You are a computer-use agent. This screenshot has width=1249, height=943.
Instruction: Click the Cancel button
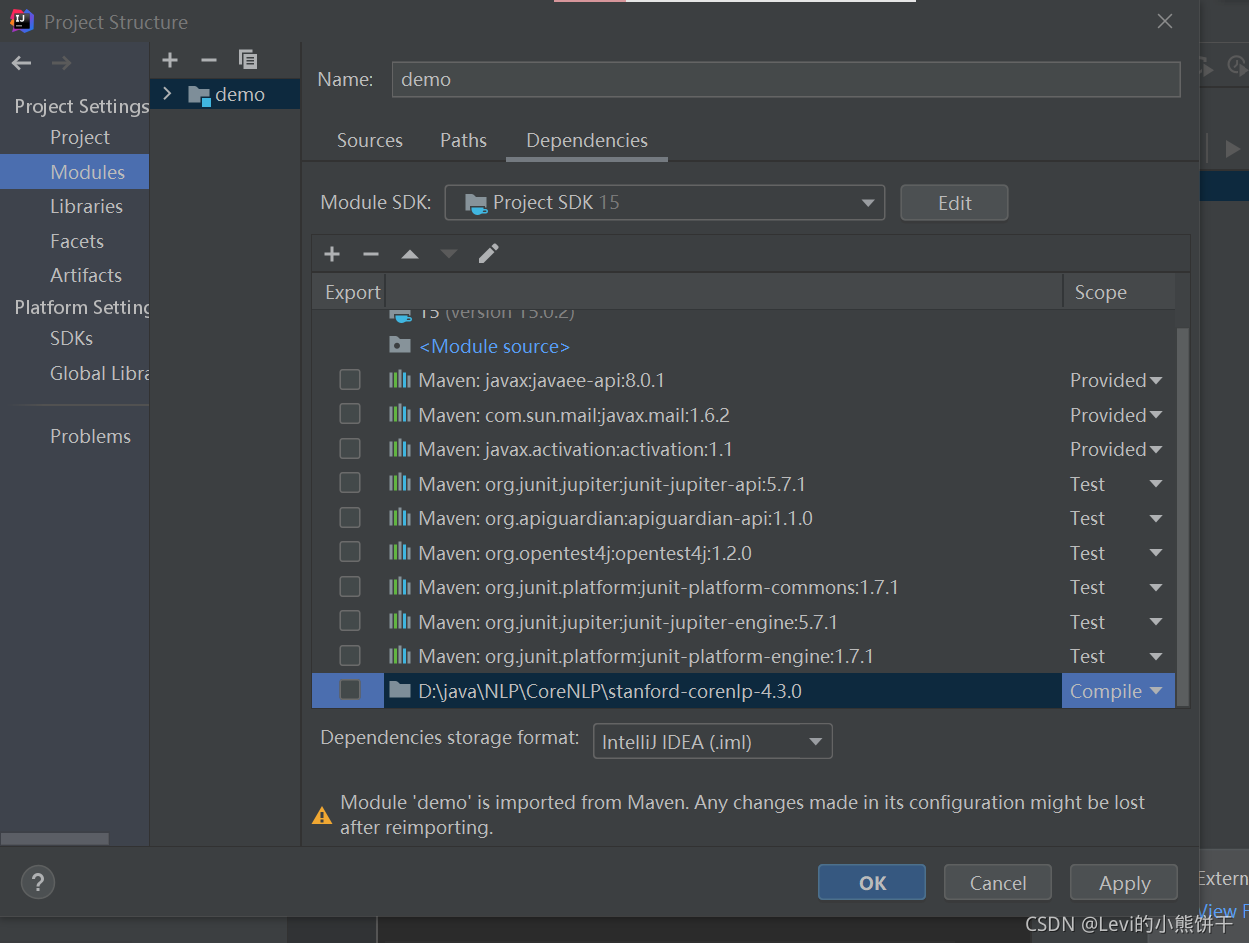(x=998, y=882)
